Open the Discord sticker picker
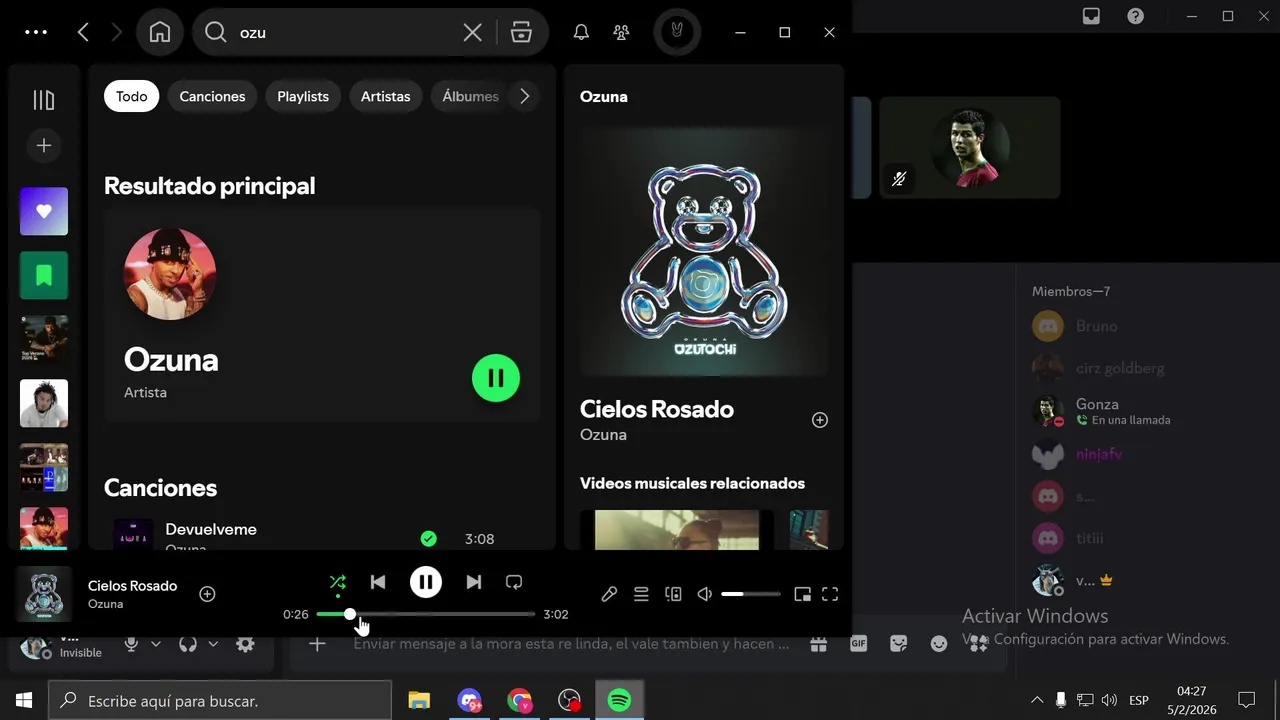The image size is (1280, 720). (x=899, y=645)
